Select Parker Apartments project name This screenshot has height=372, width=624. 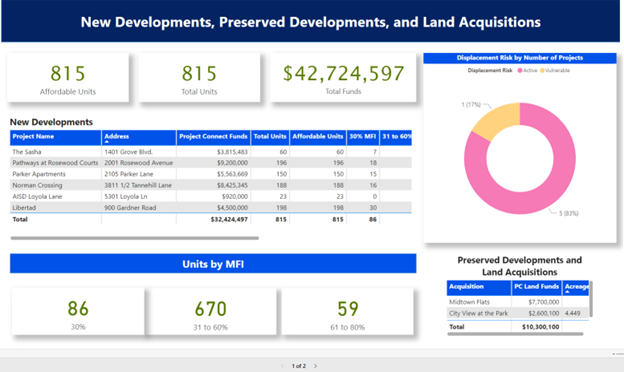click(x=39, y=174)
